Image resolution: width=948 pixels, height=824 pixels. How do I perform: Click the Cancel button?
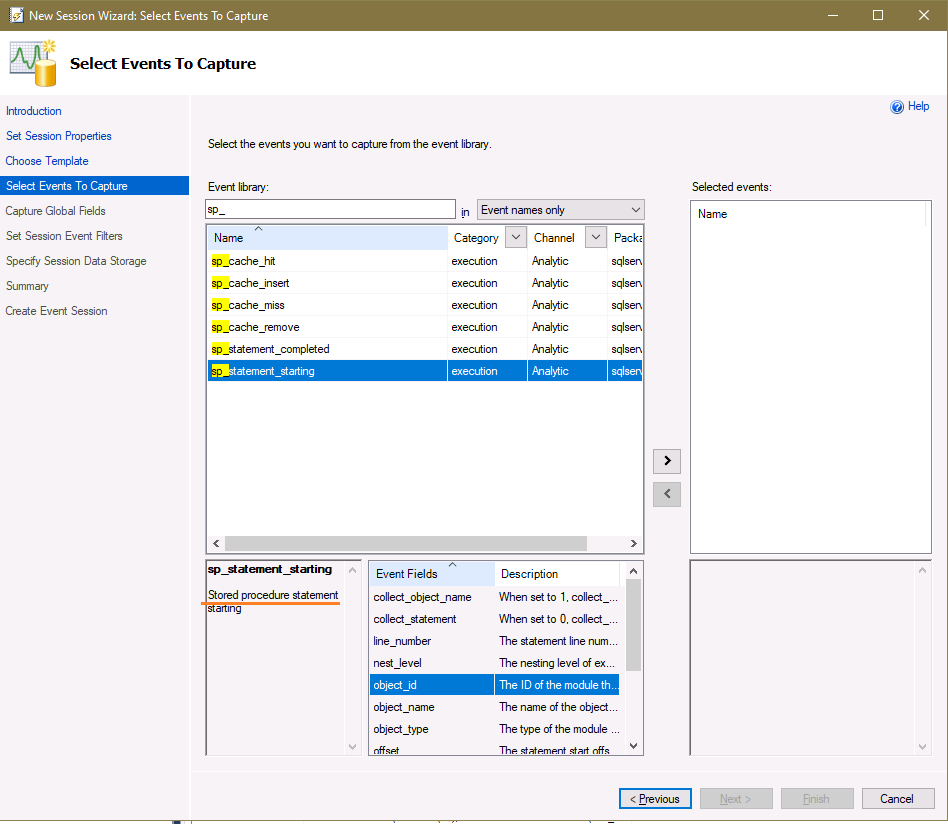coord(897,799)
